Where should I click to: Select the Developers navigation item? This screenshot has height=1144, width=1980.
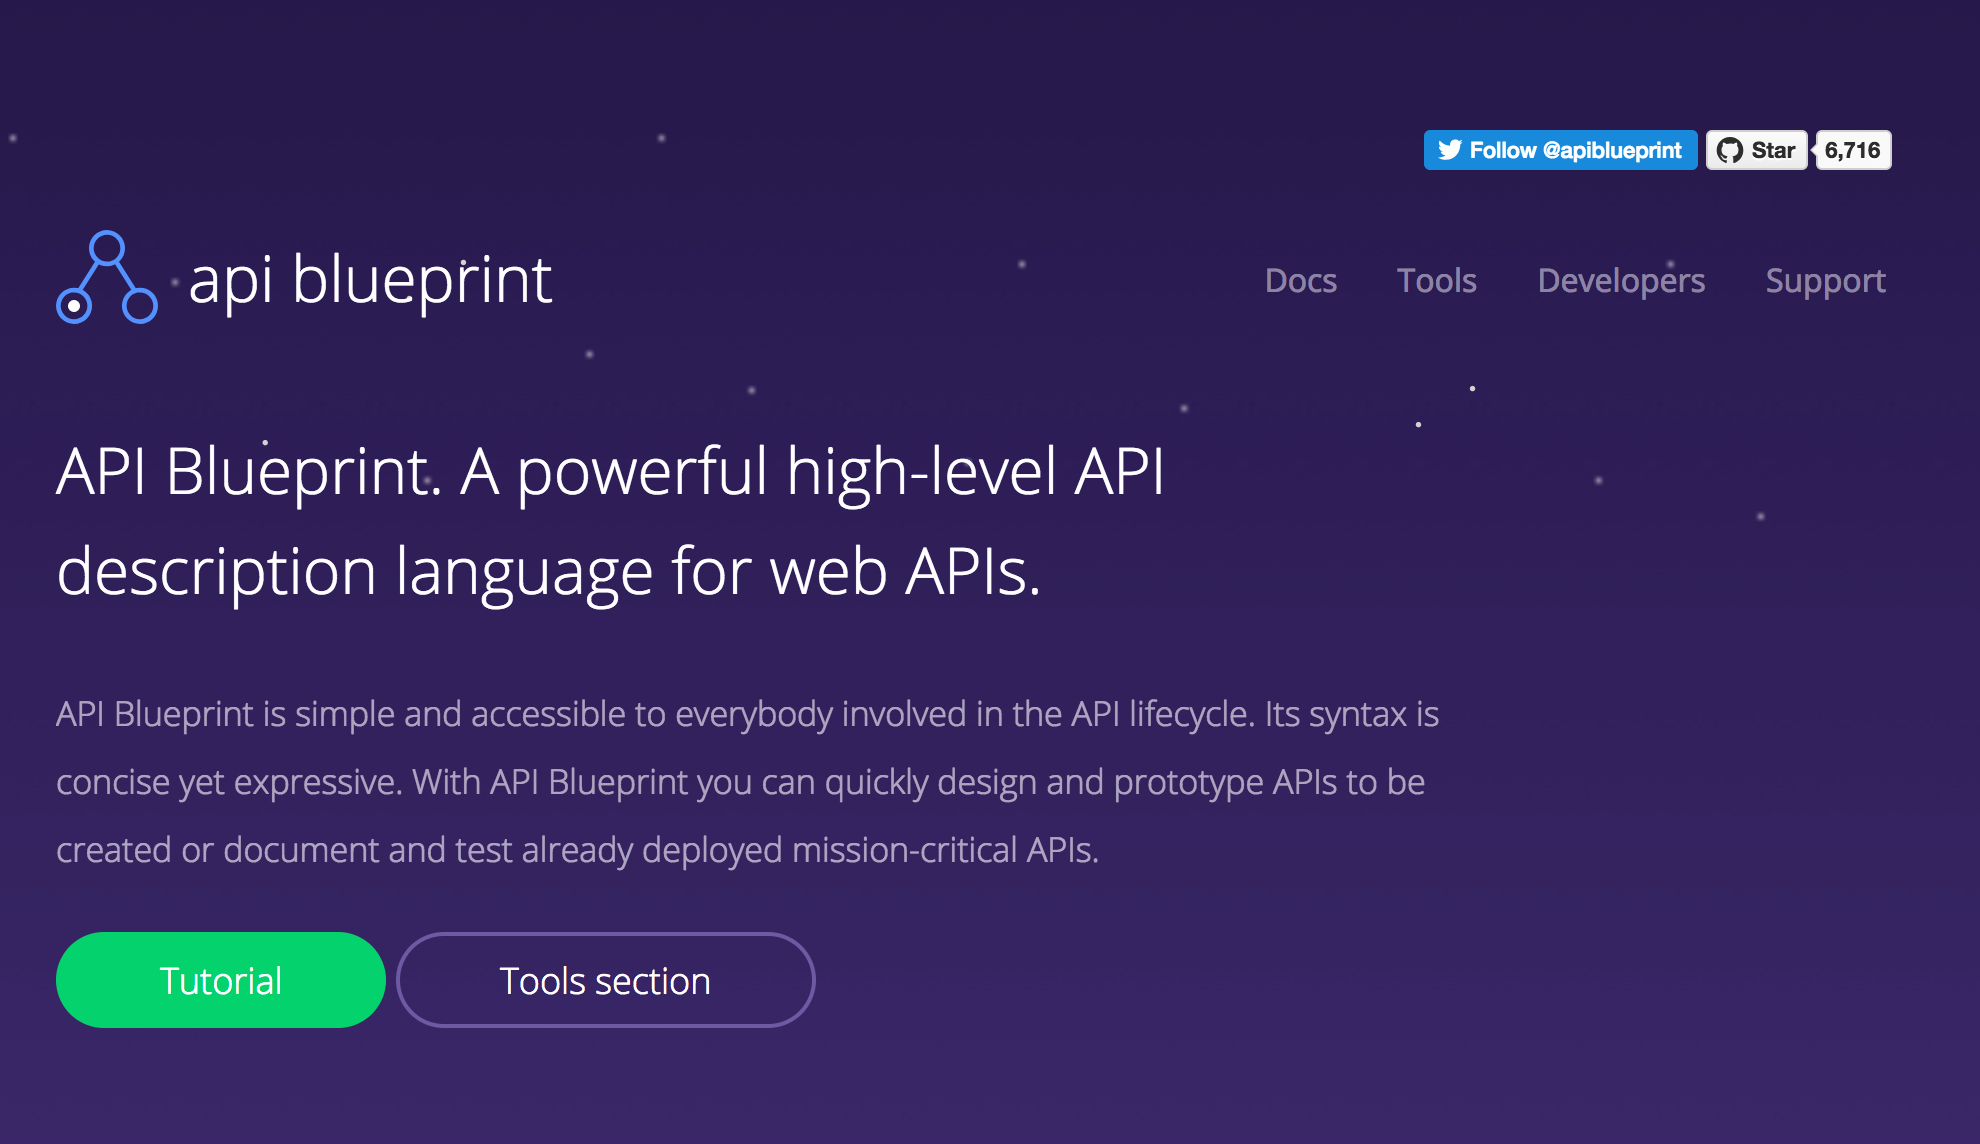(1620, 281)
